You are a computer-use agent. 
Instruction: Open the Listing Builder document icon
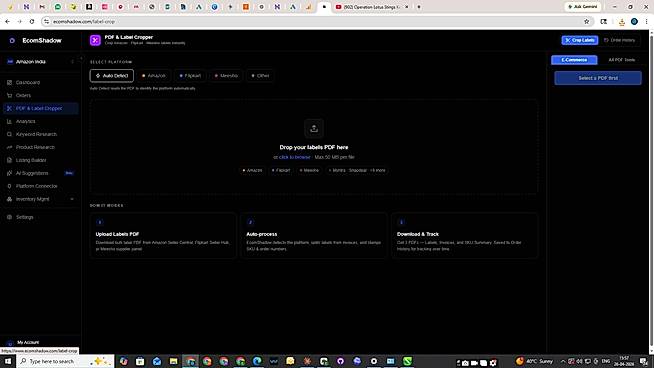click(9, 160)
